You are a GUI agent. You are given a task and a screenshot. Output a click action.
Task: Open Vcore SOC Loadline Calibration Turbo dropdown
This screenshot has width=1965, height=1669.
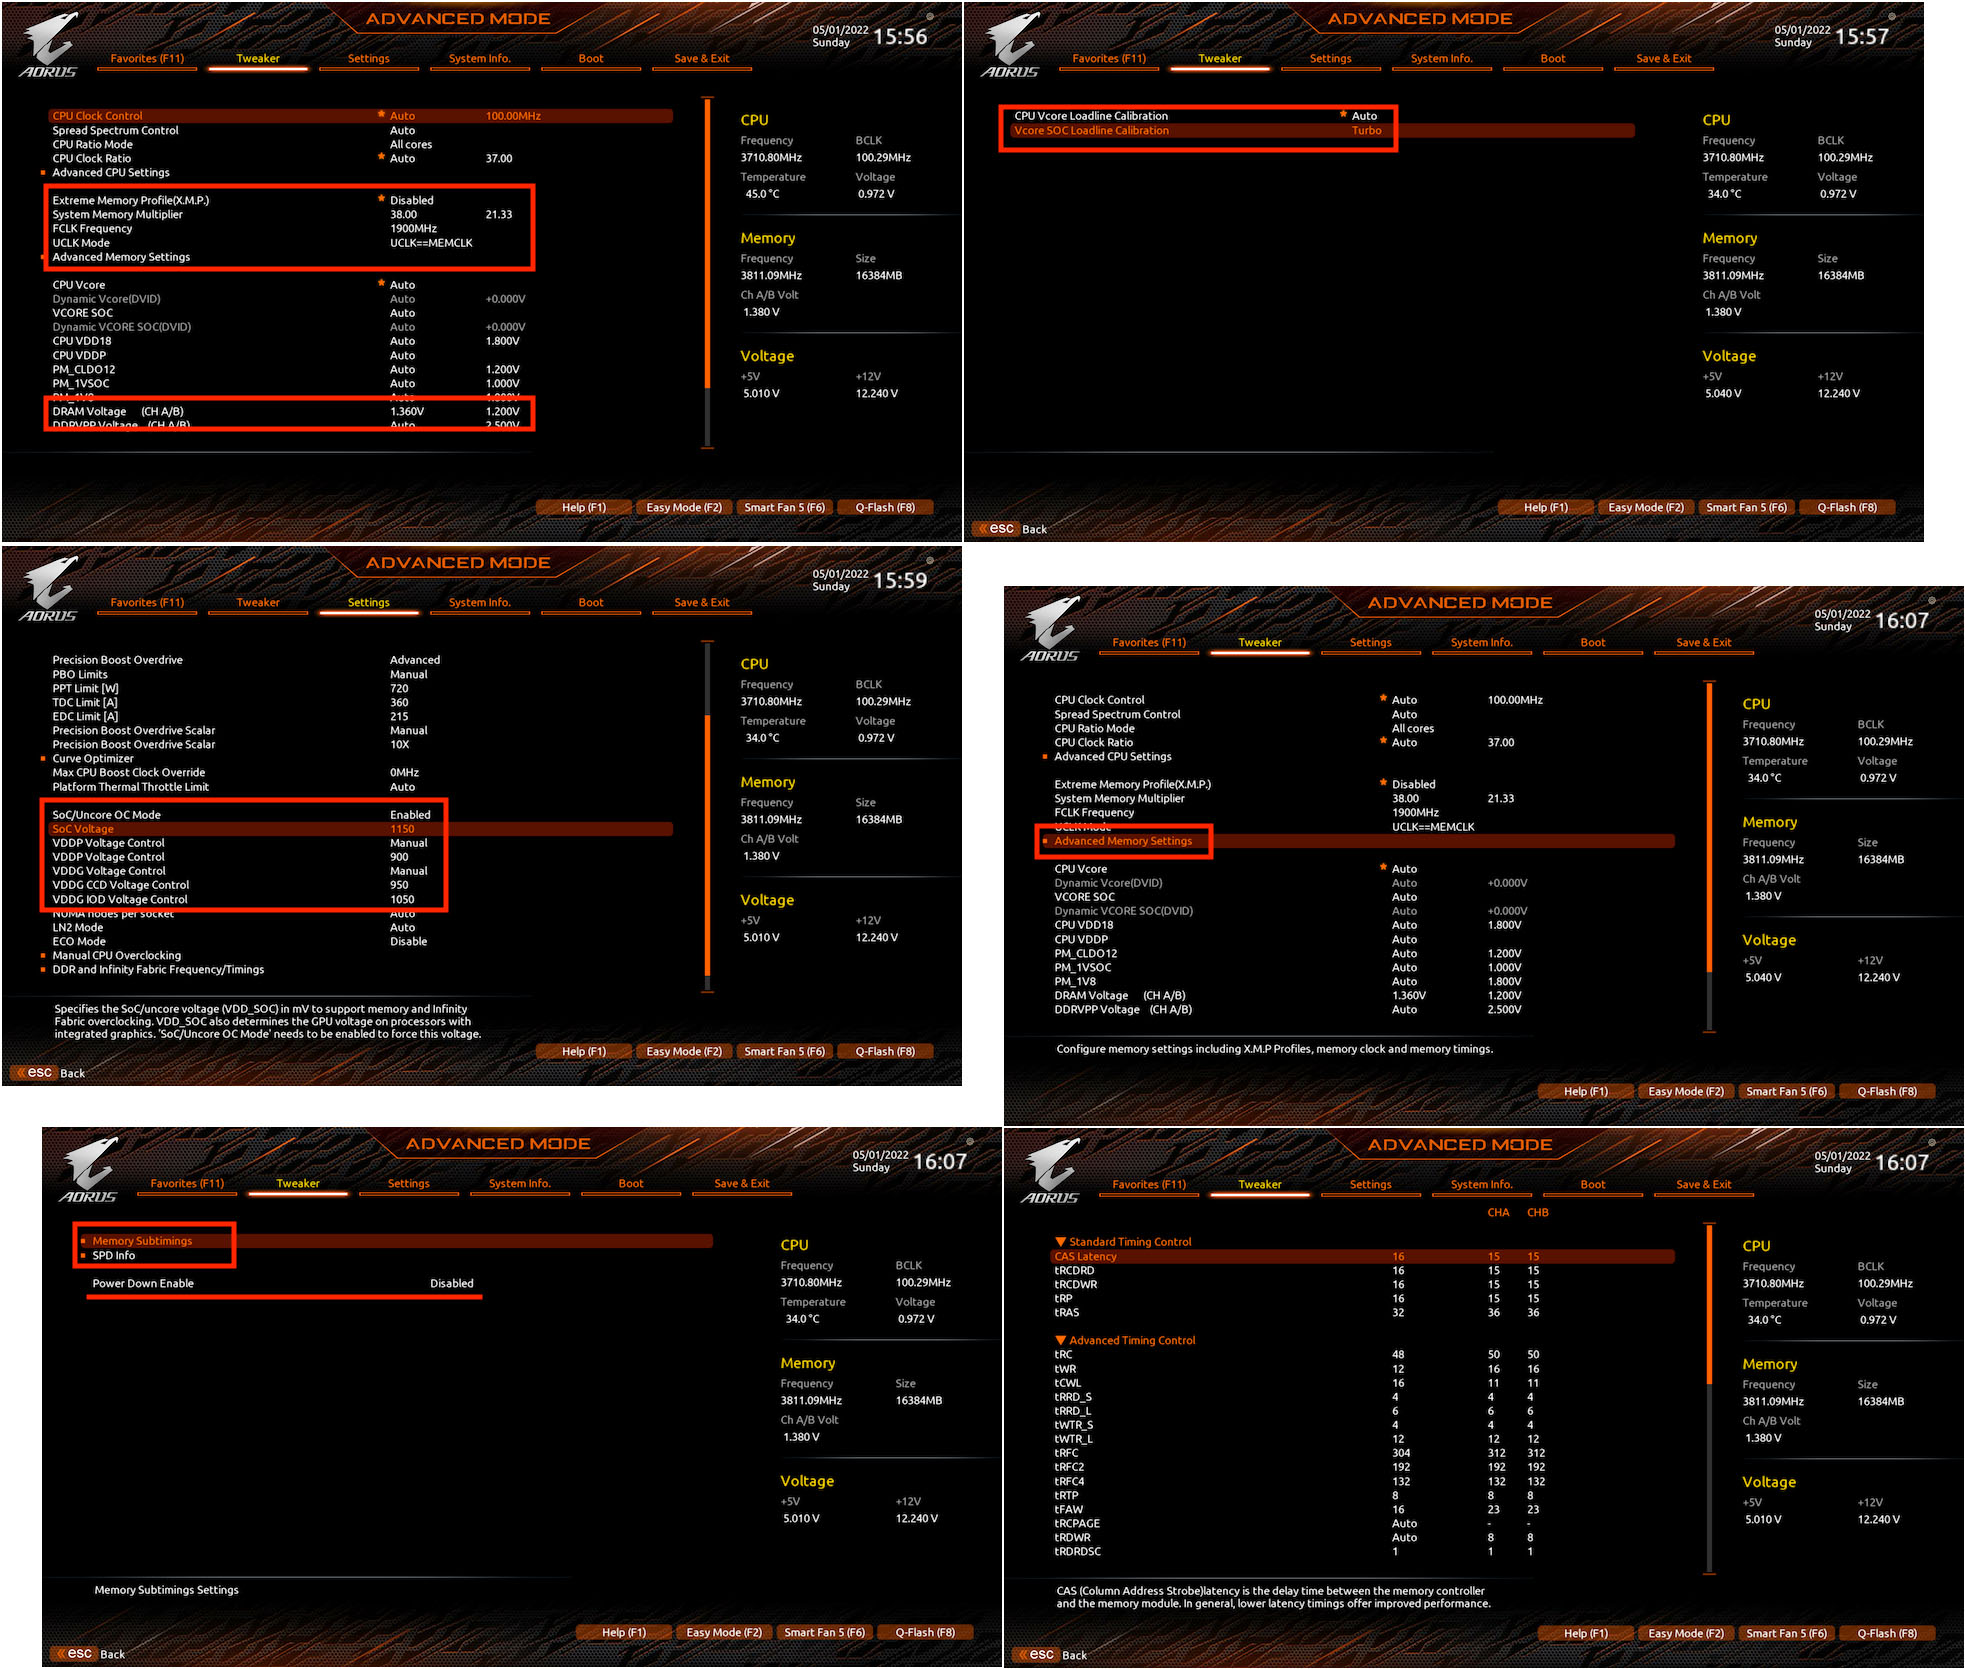[1366, 131]
